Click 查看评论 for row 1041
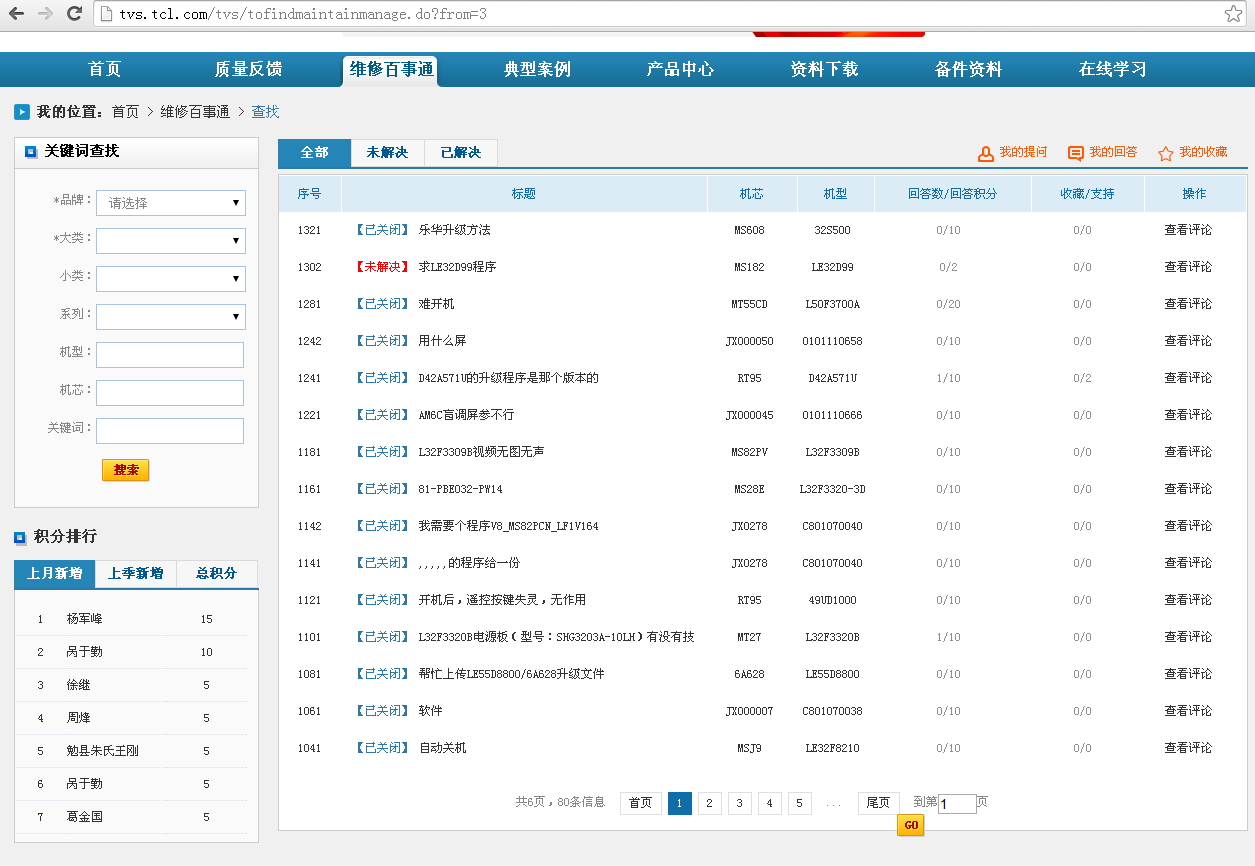This screenshot has height=866, width=1255. (x=1188, y=748)
